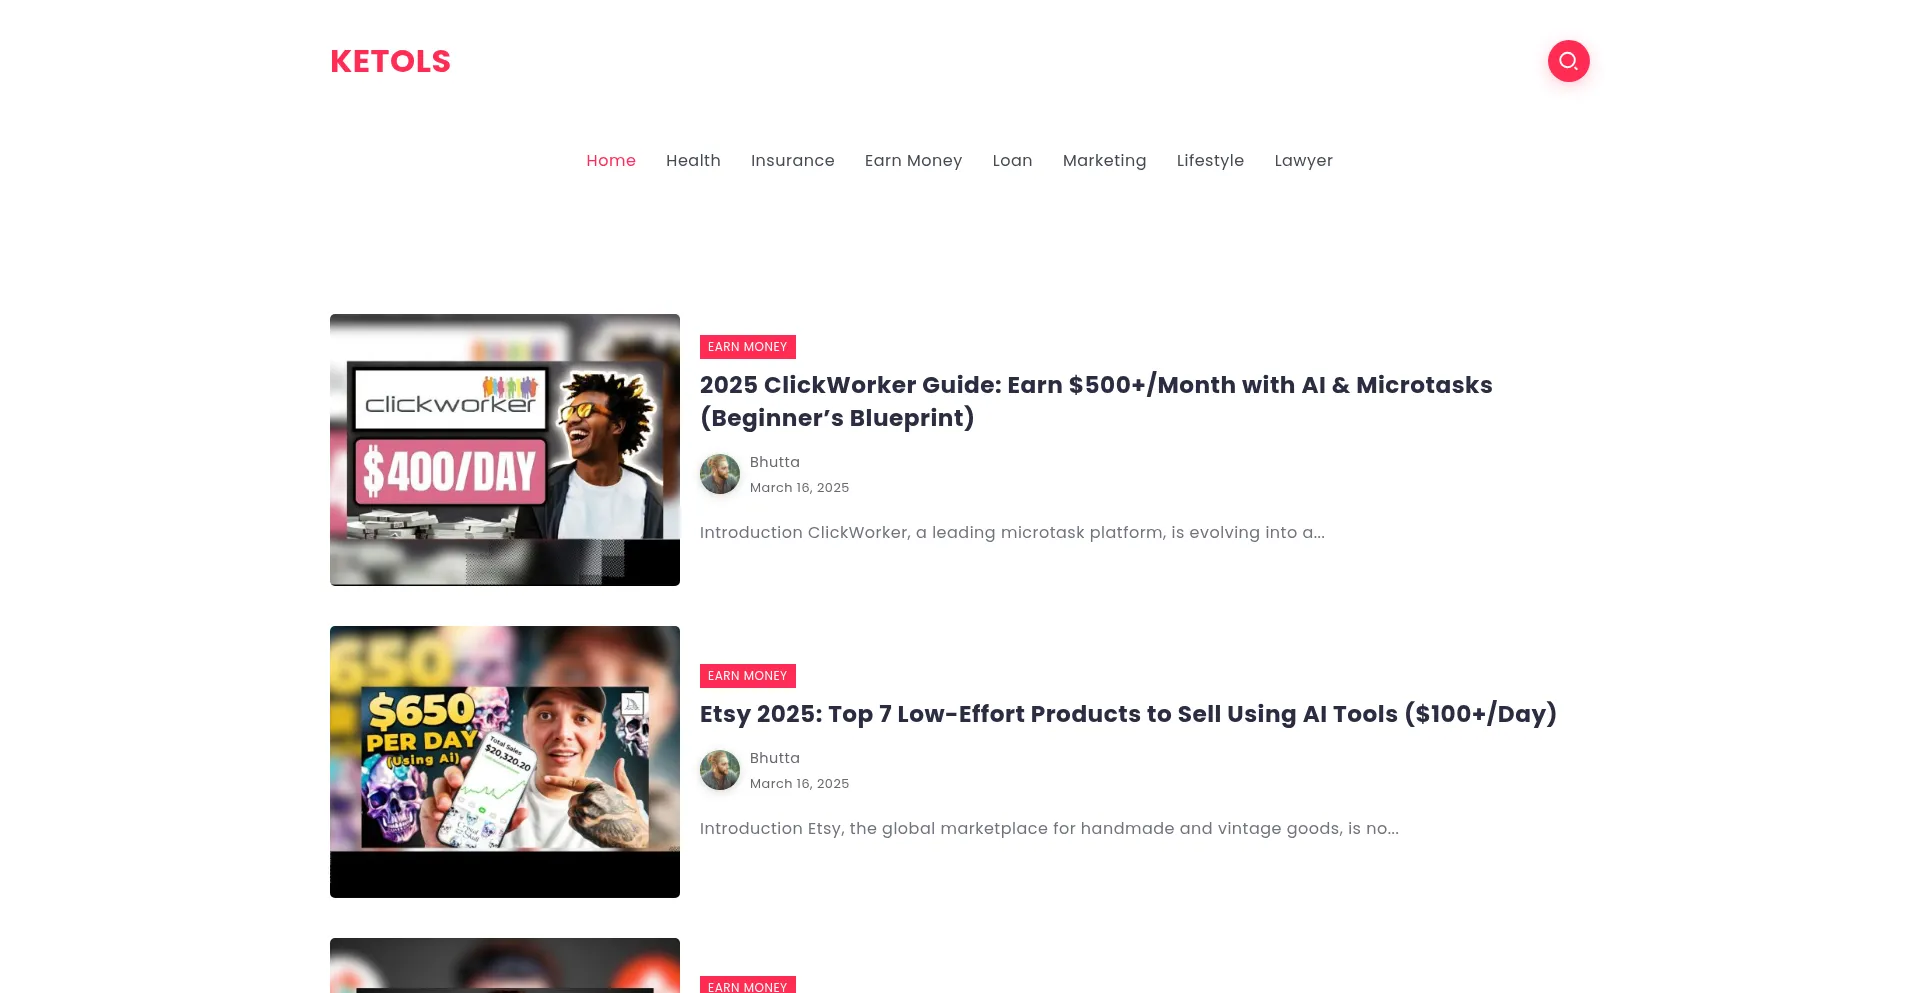Click March 16, 2025 date on ClickWorker post
This screenshot has height=993, width=1920.
pos(799,488)
